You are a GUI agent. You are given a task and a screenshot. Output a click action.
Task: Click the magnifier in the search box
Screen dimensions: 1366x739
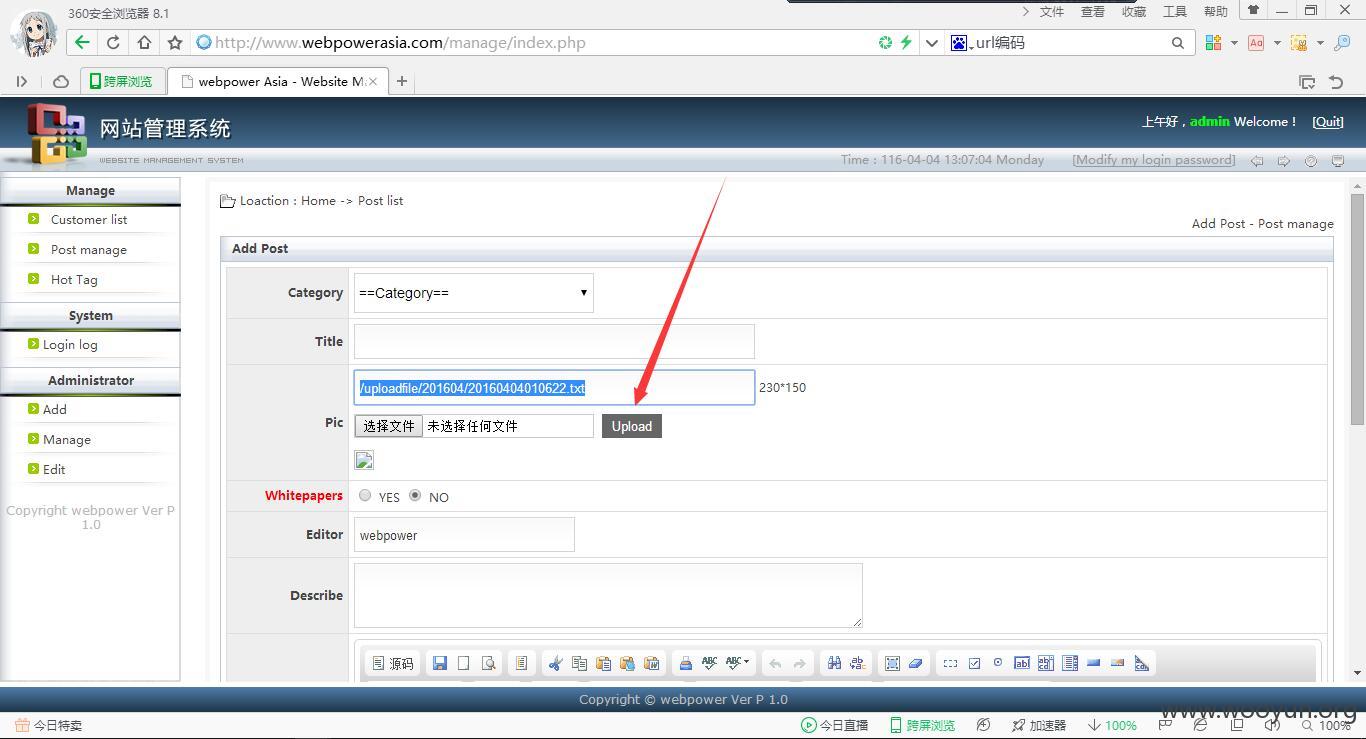coord(1178,42)
